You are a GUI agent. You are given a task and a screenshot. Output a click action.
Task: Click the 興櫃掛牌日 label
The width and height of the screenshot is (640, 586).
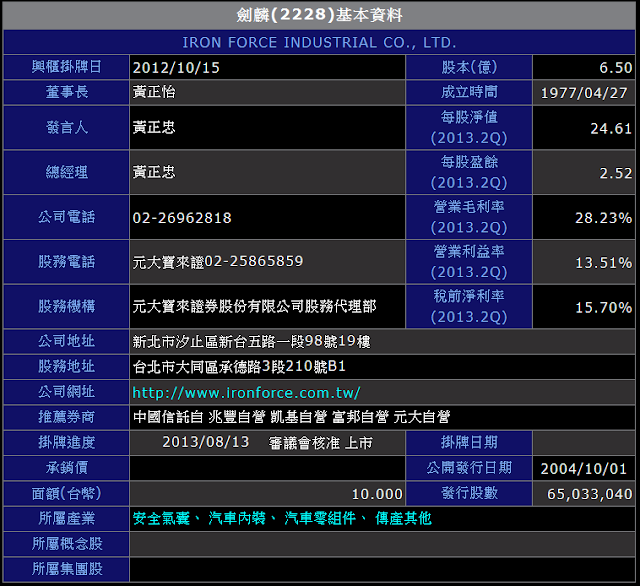(x=67, y=67)
